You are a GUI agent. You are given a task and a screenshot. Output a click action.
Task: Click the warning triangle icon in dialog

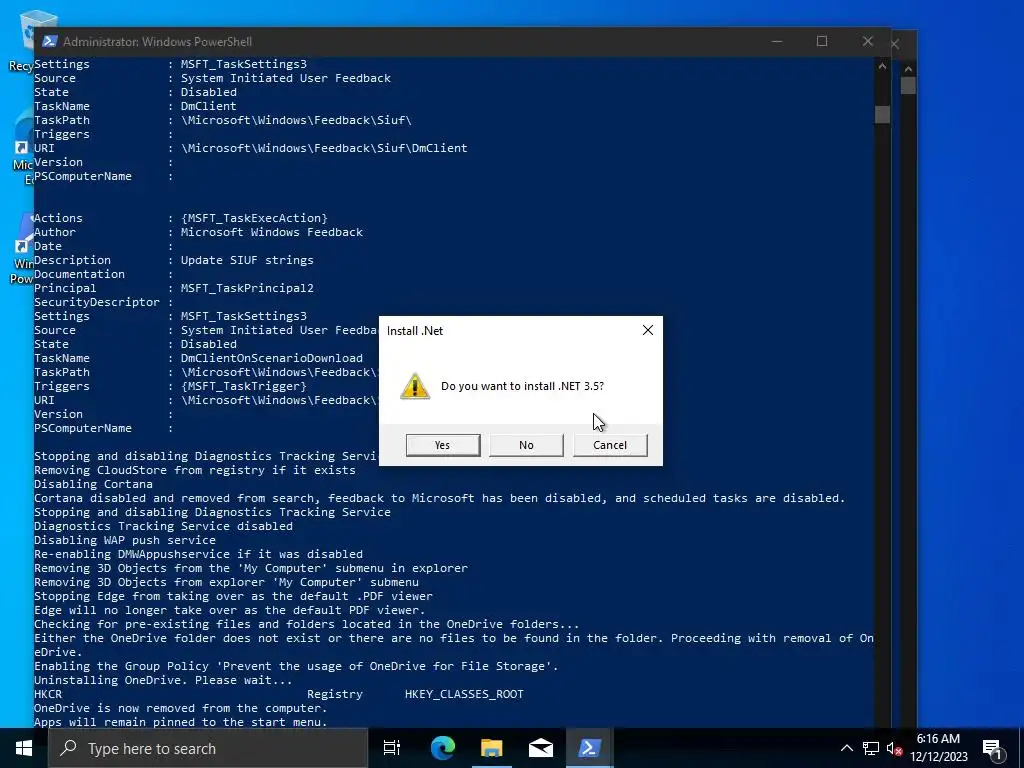[x=415, y=386]
